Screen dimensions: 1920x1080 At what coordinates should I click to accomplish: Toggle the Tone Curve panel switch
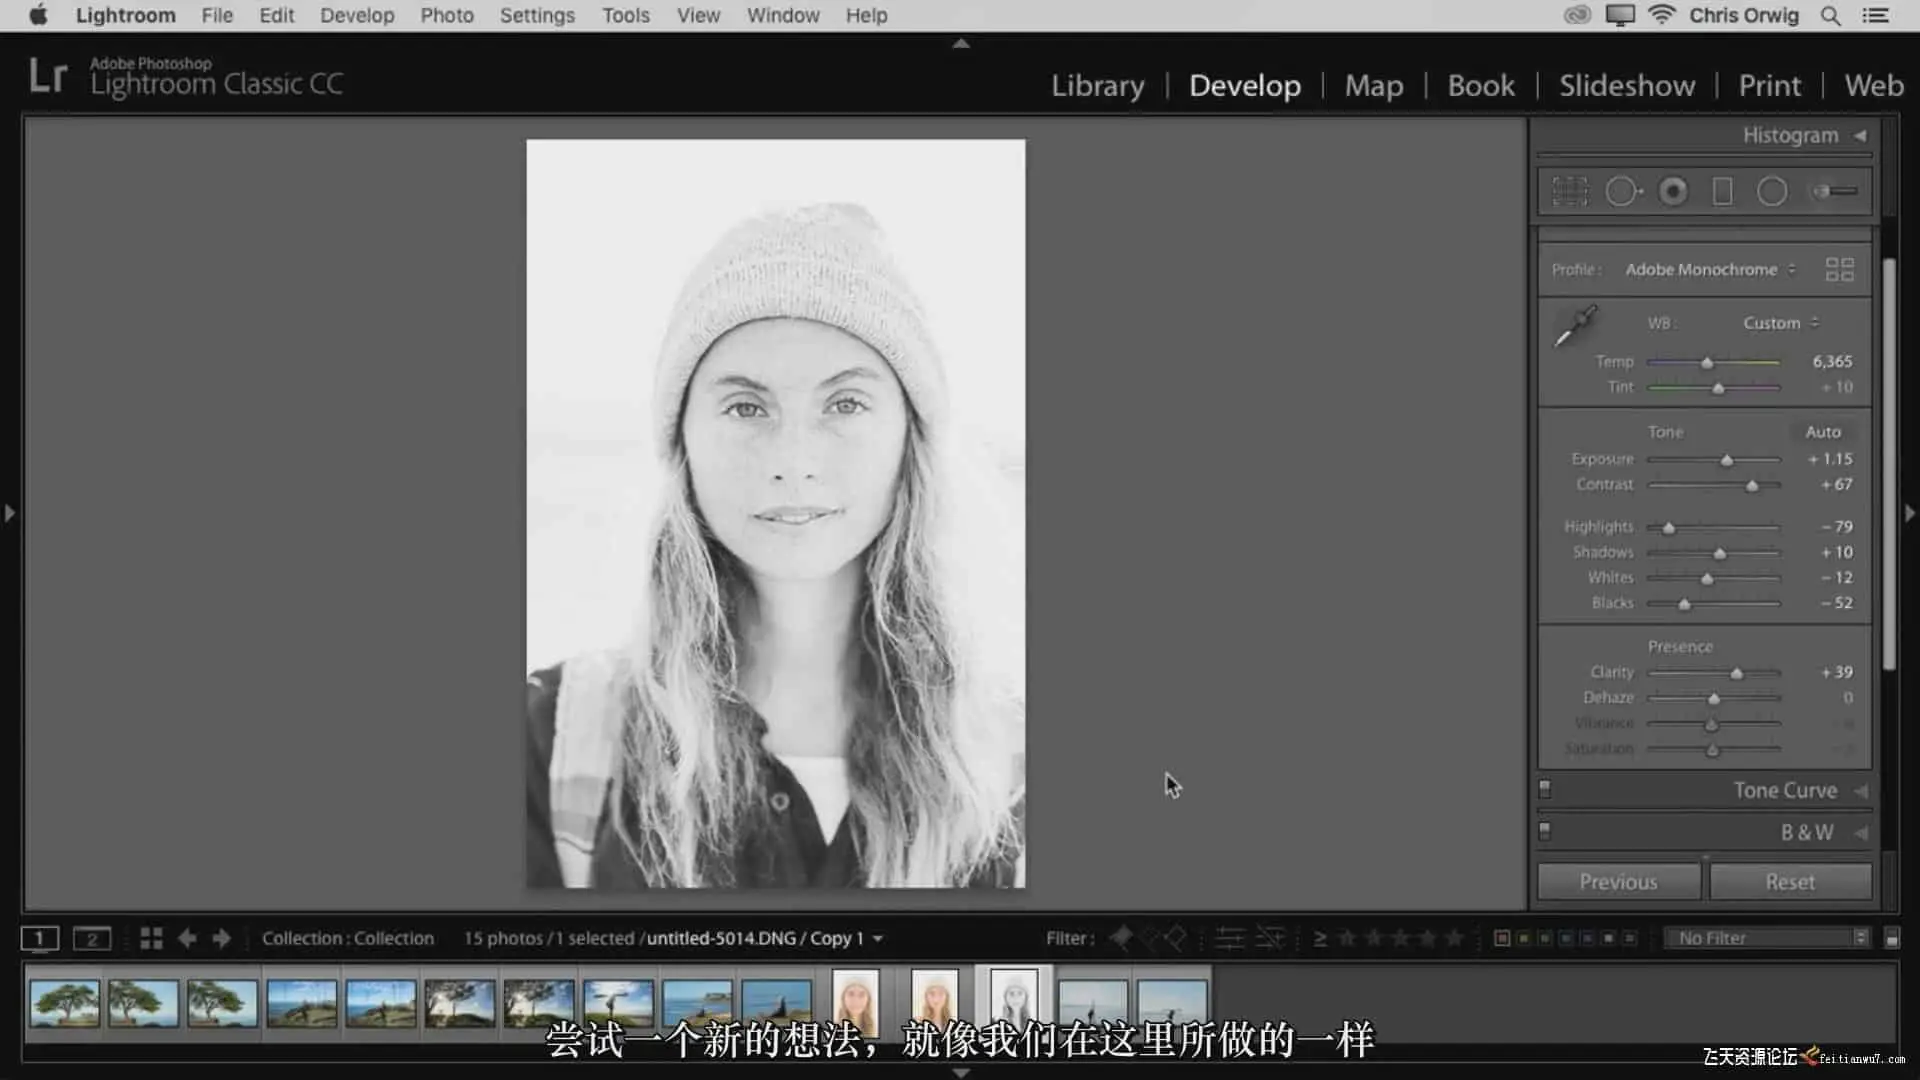(x=1545, y=790)
